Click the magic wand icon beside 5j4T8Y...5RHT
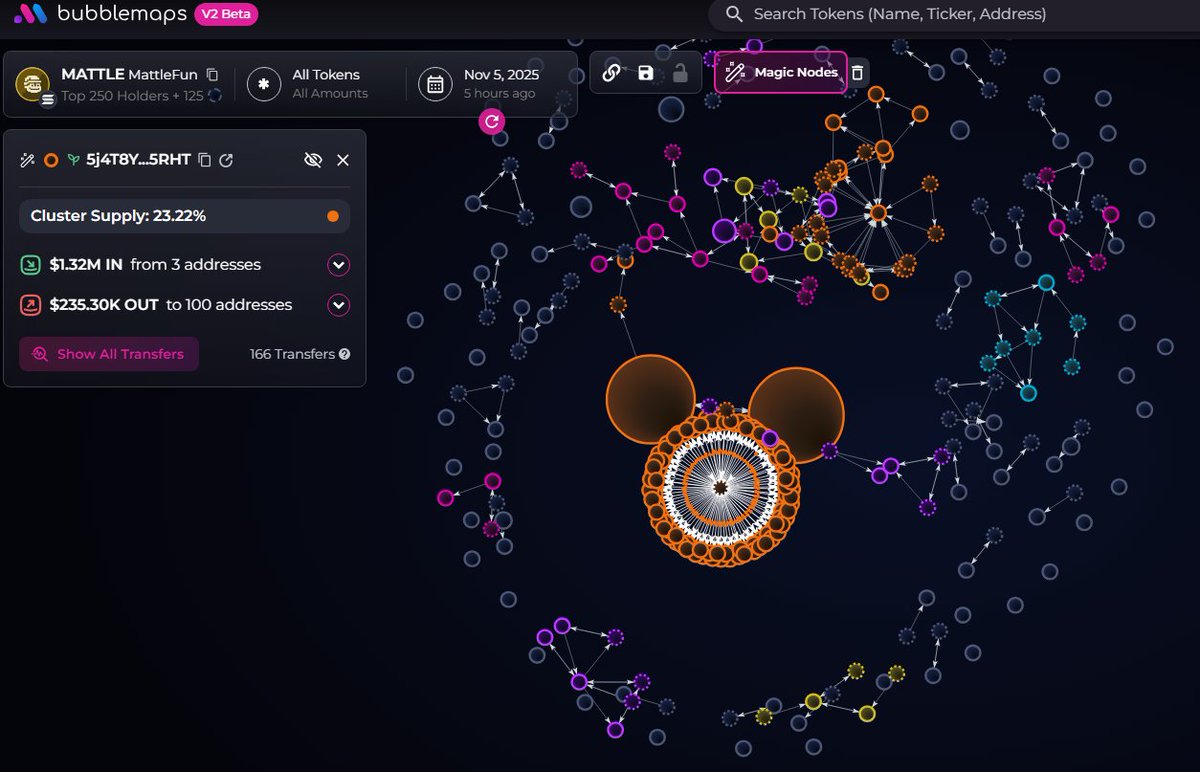 pyautogui.click(x=28, y=160)
